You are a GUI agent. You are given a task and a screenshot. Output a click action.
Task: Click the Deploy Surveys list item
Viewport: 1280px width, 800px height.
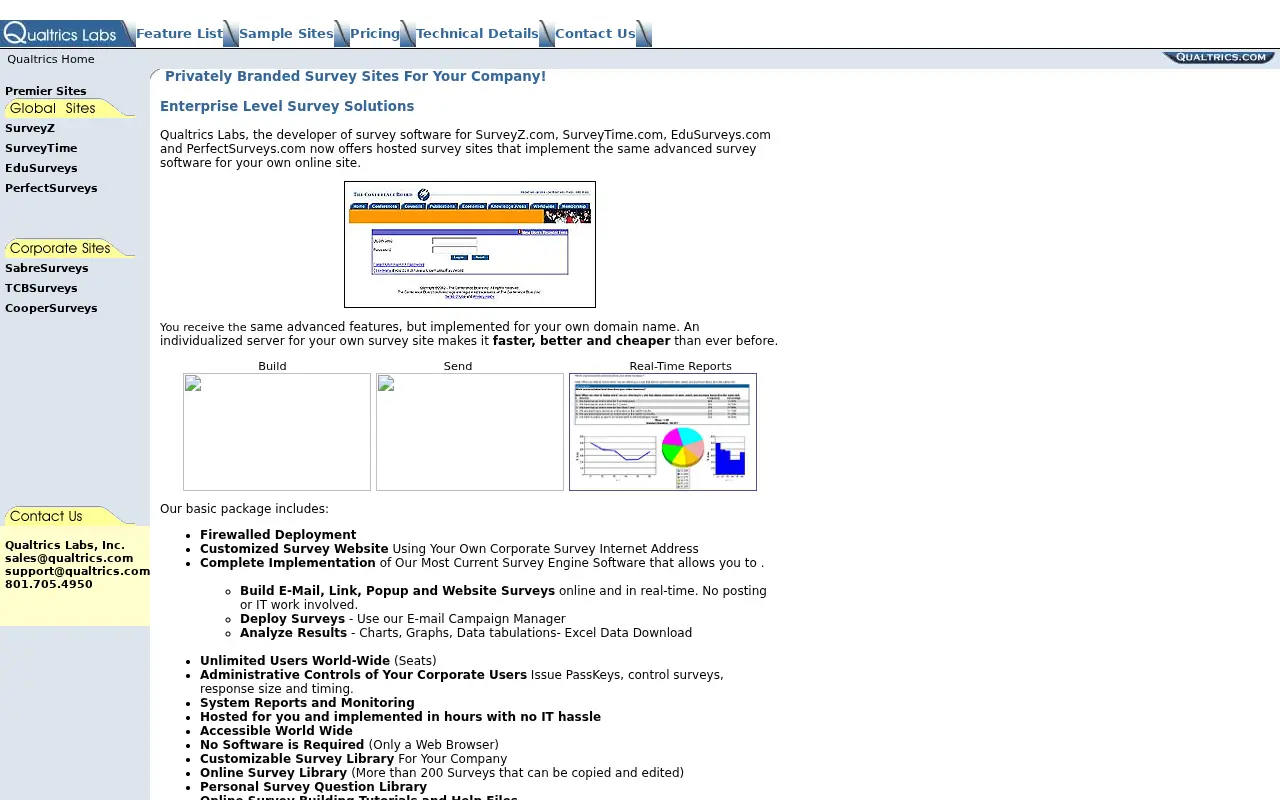point(403,619)
